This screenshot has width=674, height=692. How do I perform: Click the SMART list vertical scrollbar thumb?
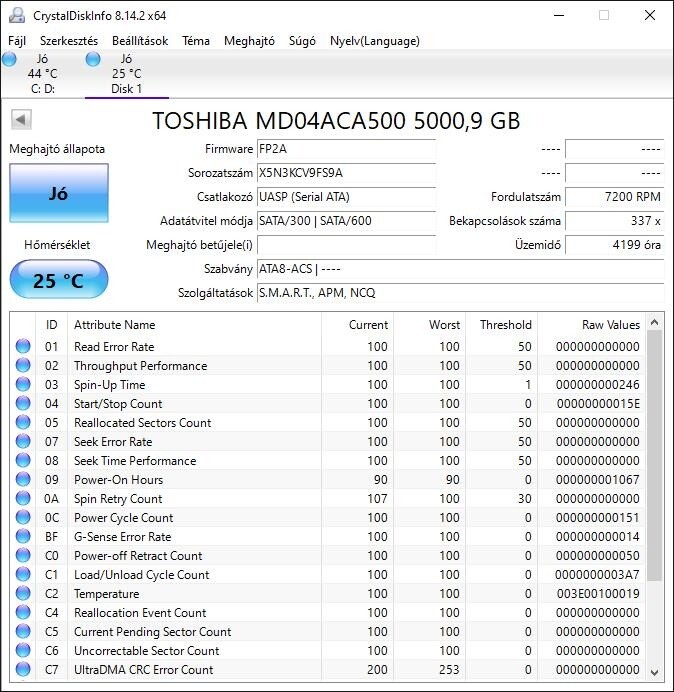tap(655, 456)
